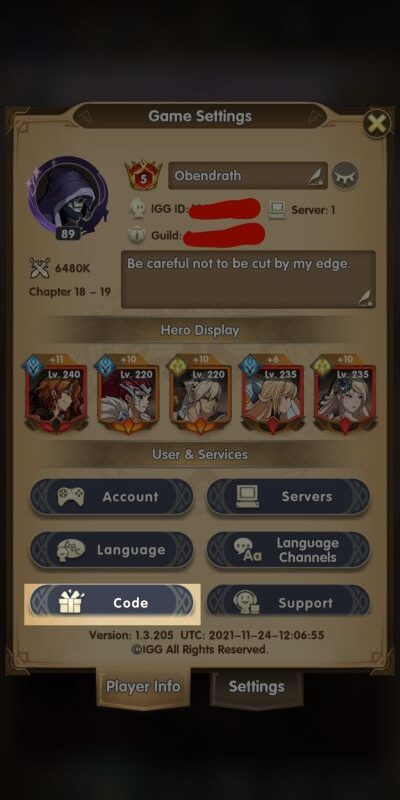
Task: Open the Account button
Action: [111, 496]
